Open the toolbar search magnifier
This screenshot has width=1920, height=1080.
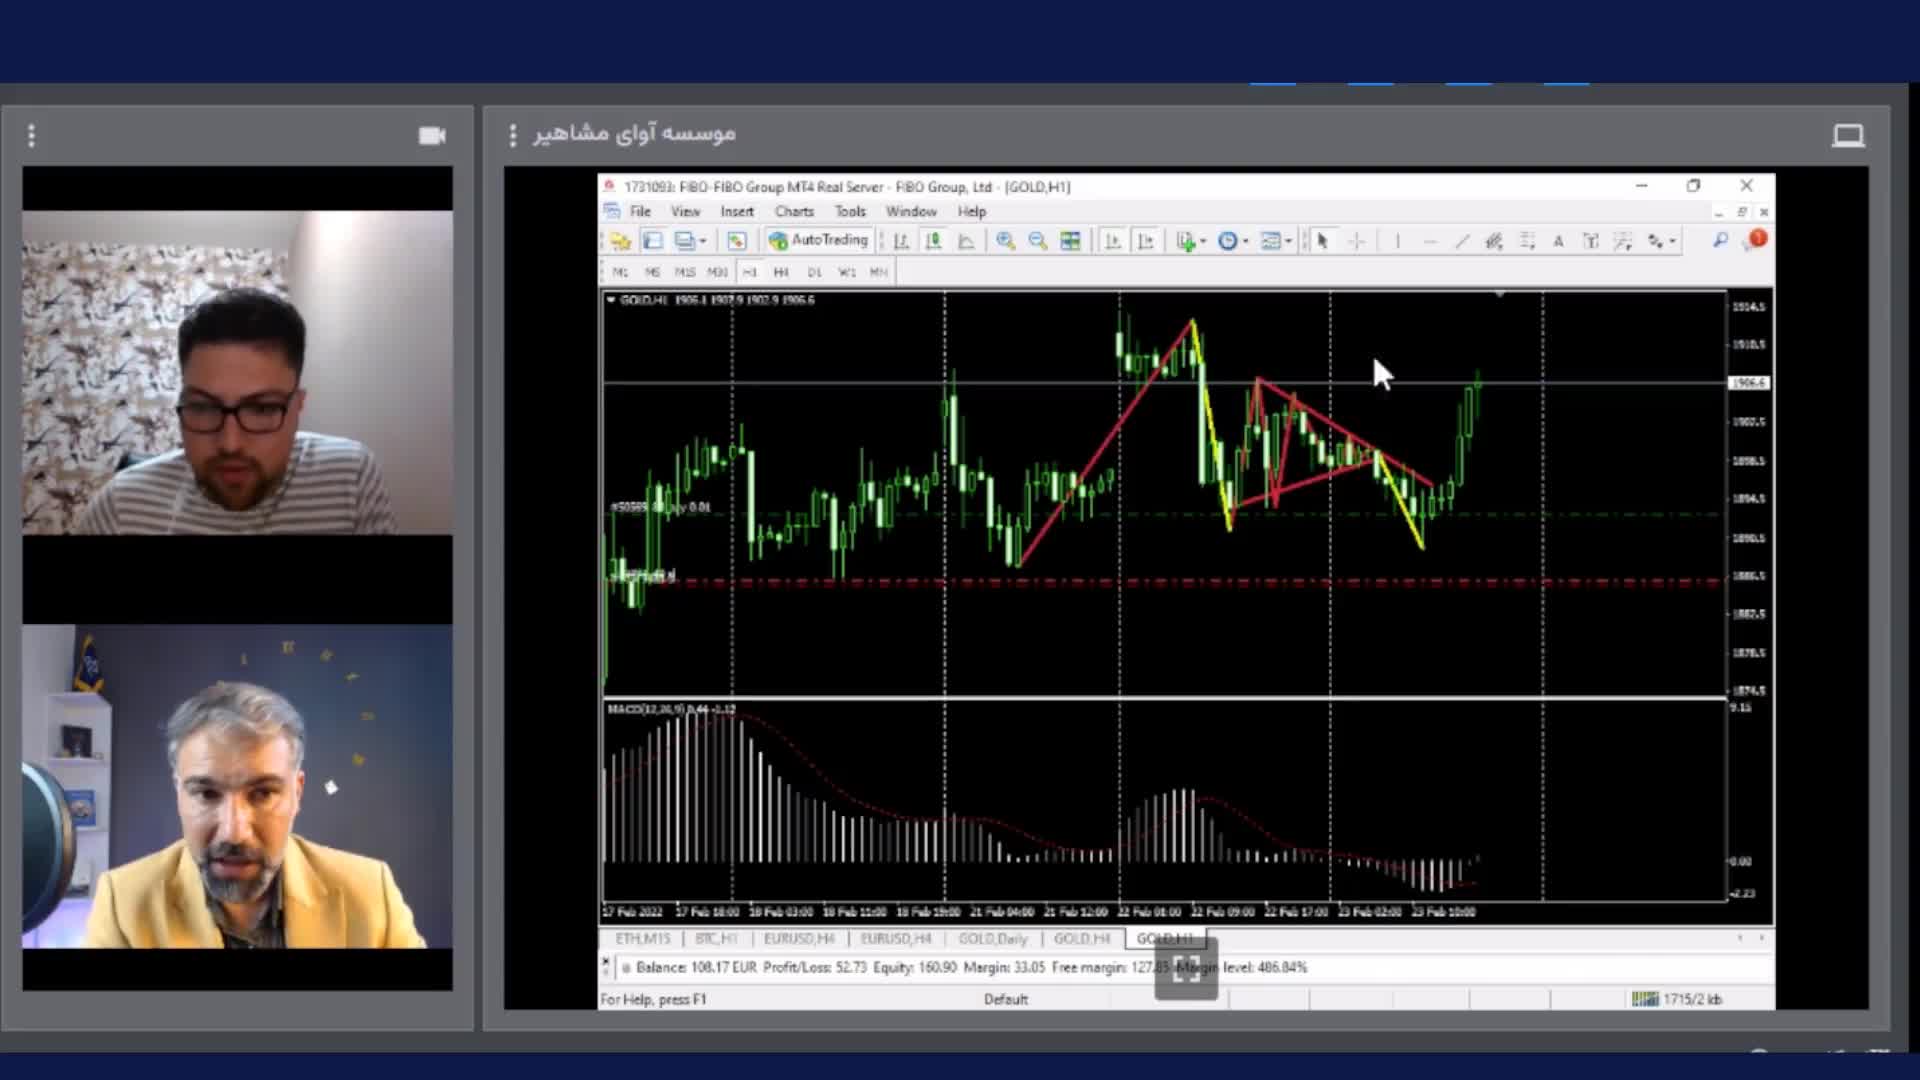pyautogui.click(x=1720, y=240)
